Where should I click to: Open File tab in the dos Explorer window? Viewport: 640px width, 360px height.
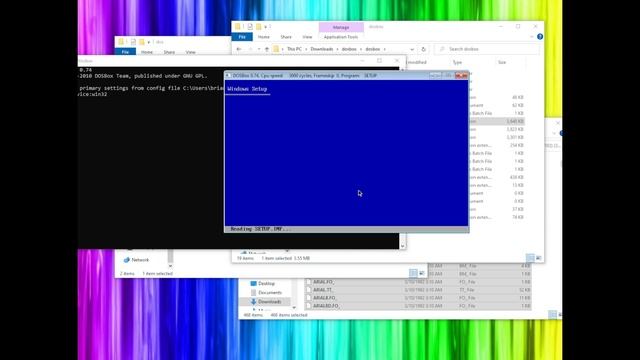[125, 52]
